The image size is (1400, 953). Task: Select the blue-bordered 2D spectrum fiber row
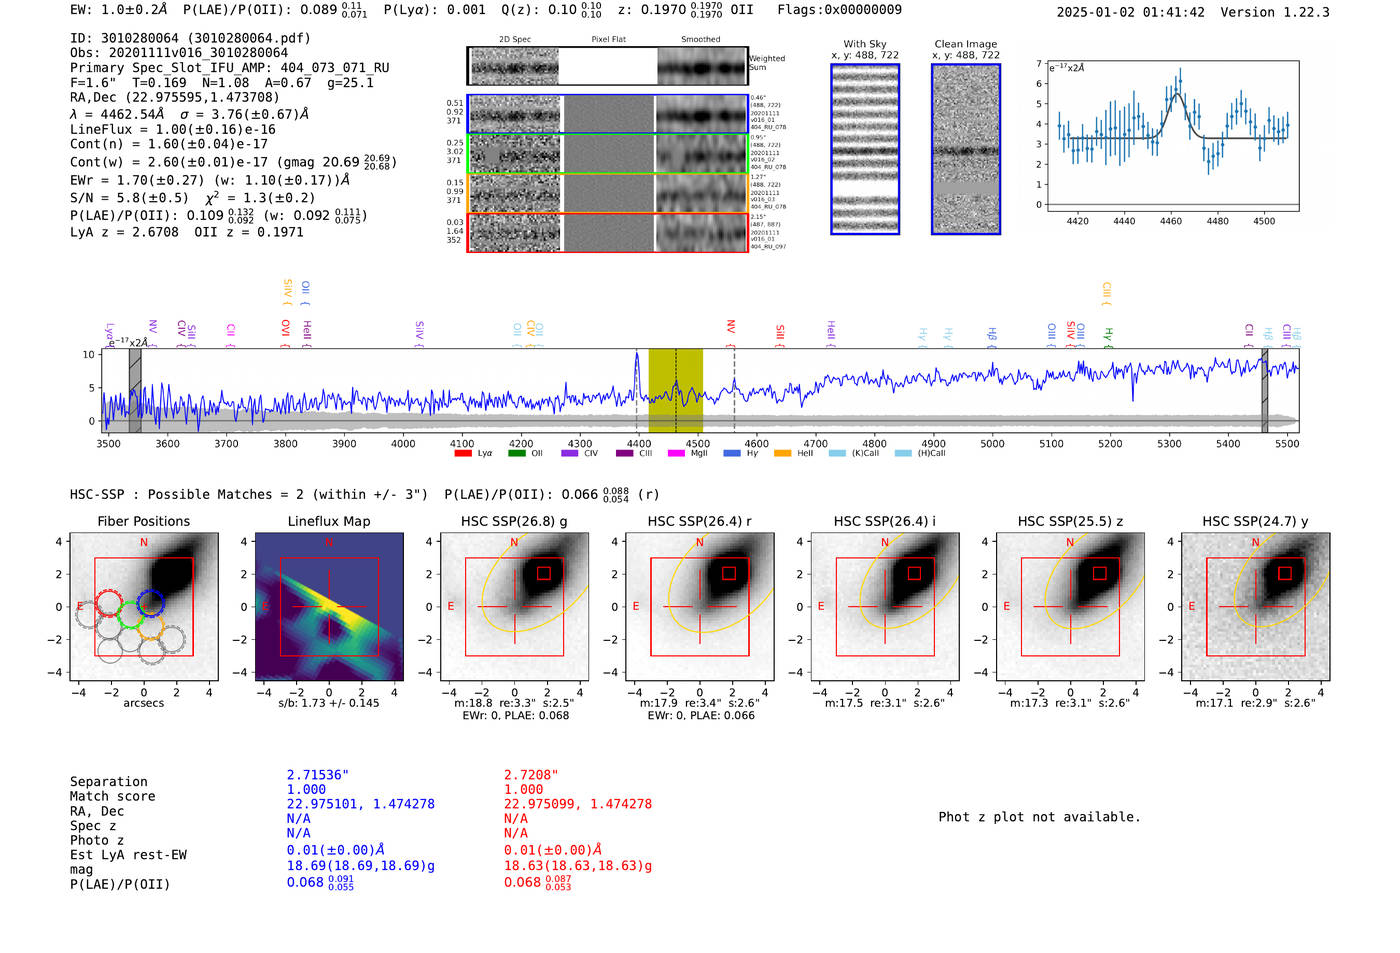[607, 114]
